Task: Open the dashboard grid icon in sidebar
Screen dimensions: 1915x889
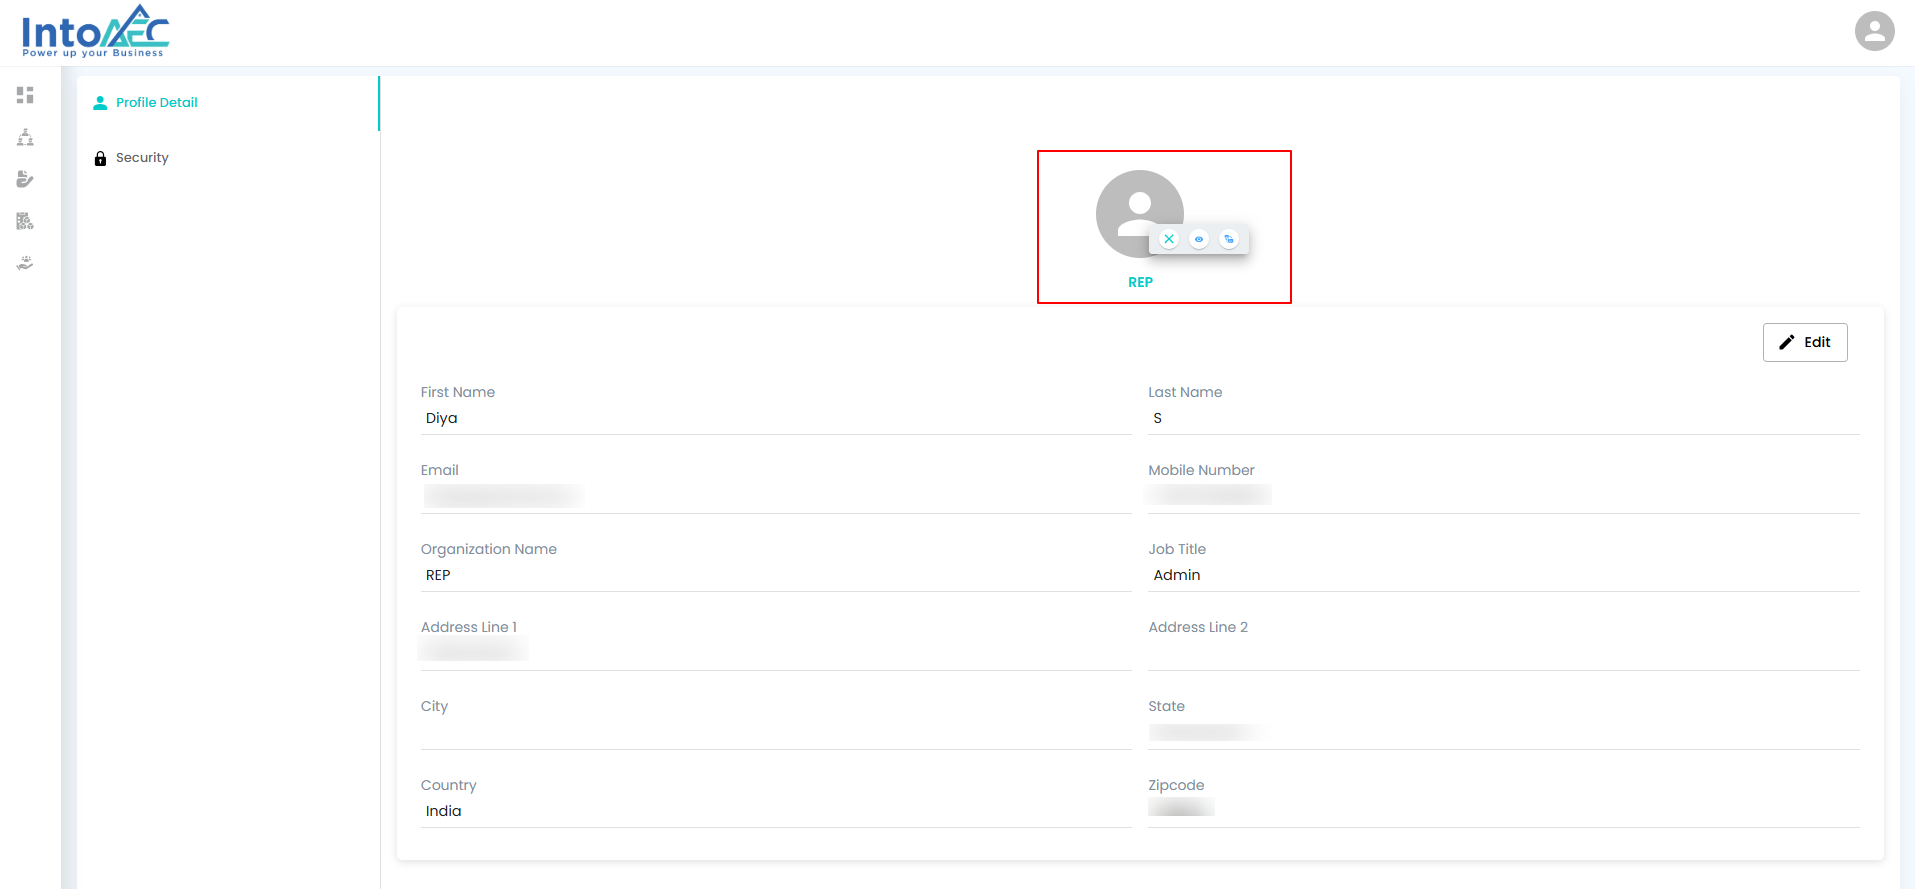Action: point(25,95)
